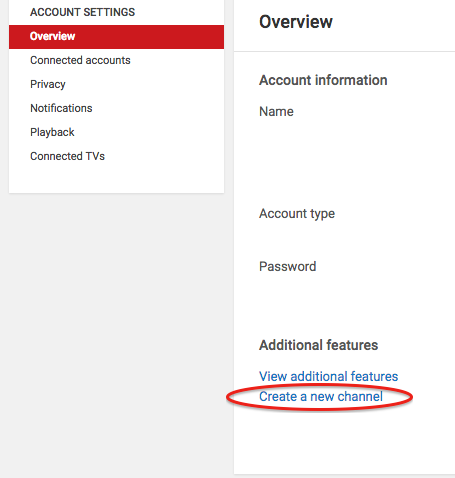Open the Connected accounts settings page
This screenshot has width=455, height=478.
pyautogui.click(x=80, y=60)
